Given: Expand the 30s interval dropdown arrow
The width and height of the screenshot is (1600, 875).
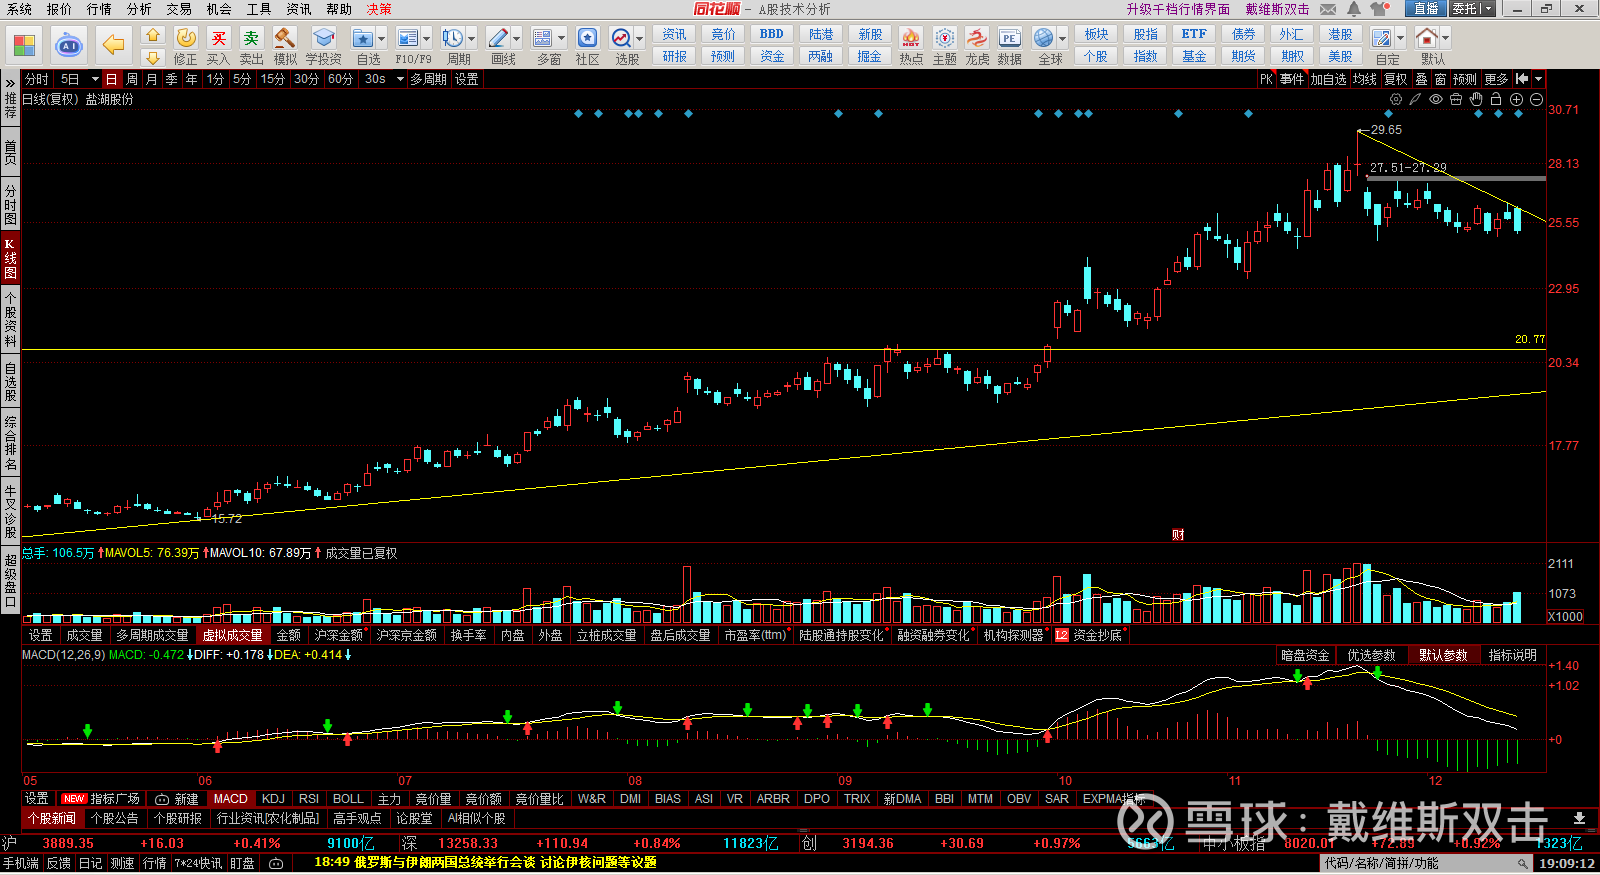Looking at the screenshot, I should pos(400,79).
